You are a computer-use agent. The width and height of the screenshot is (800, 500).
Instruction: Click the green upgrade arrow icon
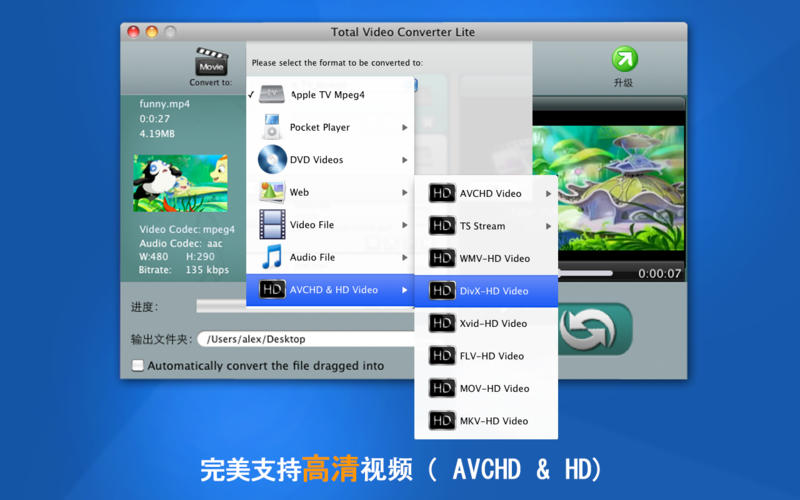(624, 59)
